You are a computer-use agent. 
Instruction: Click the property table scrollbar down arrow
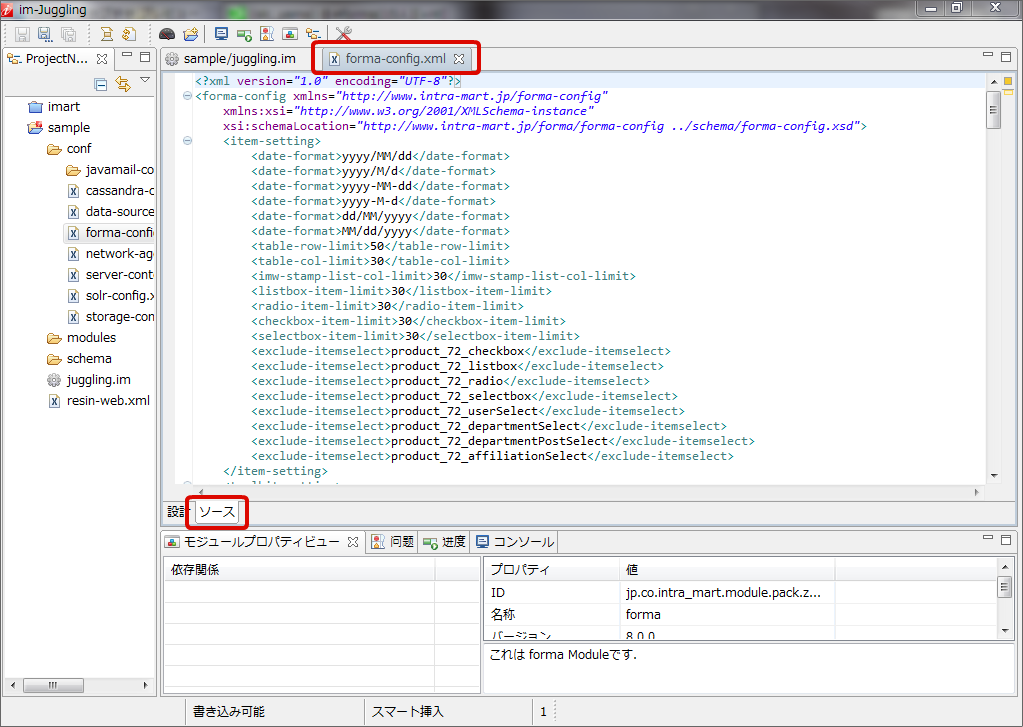(x=1005, y=630)
